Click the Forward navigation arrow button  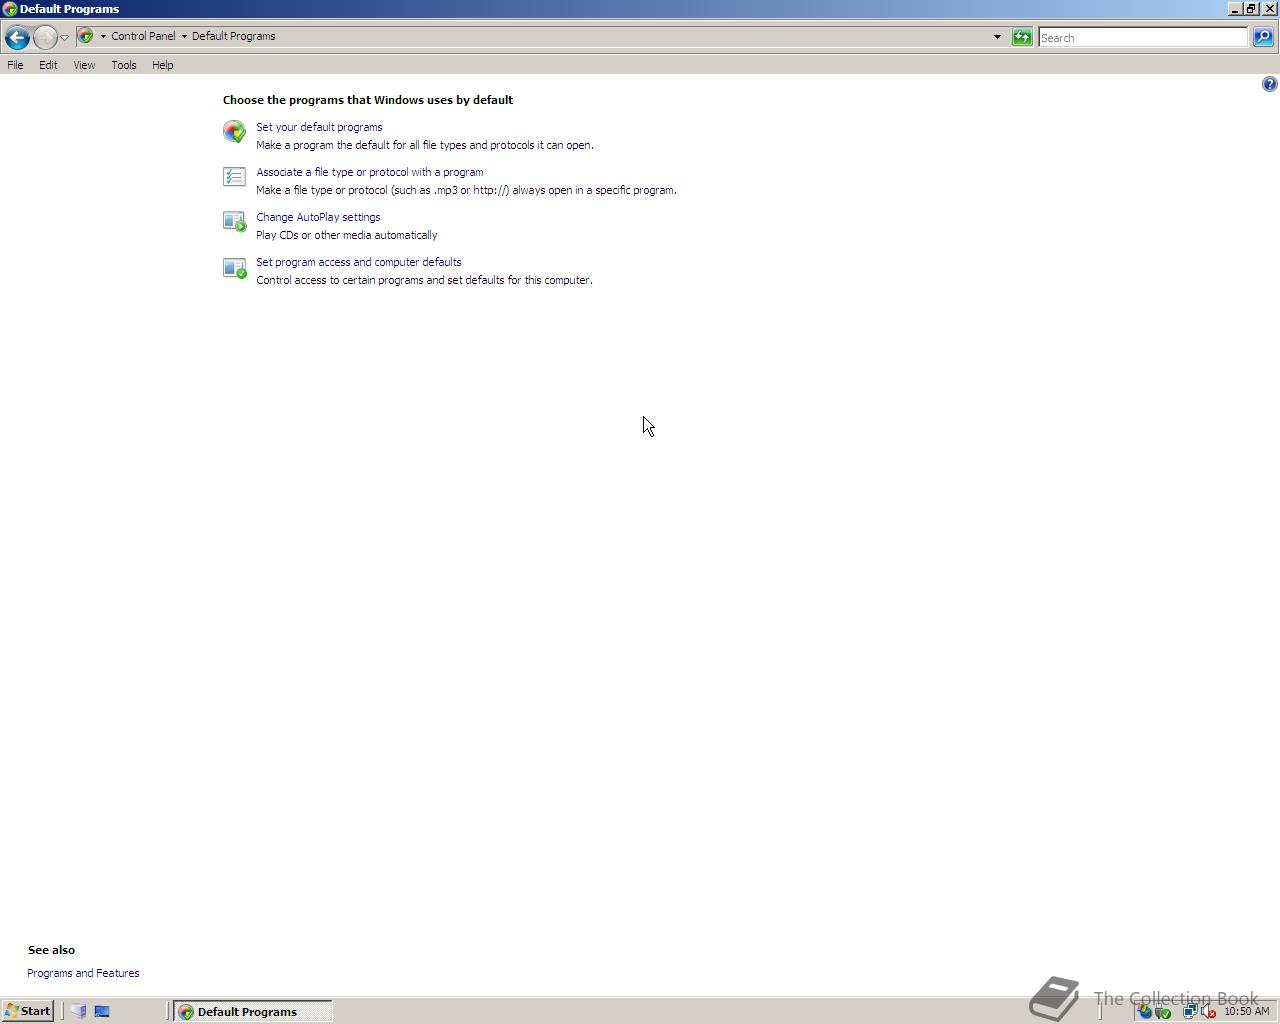click(45, 38)
